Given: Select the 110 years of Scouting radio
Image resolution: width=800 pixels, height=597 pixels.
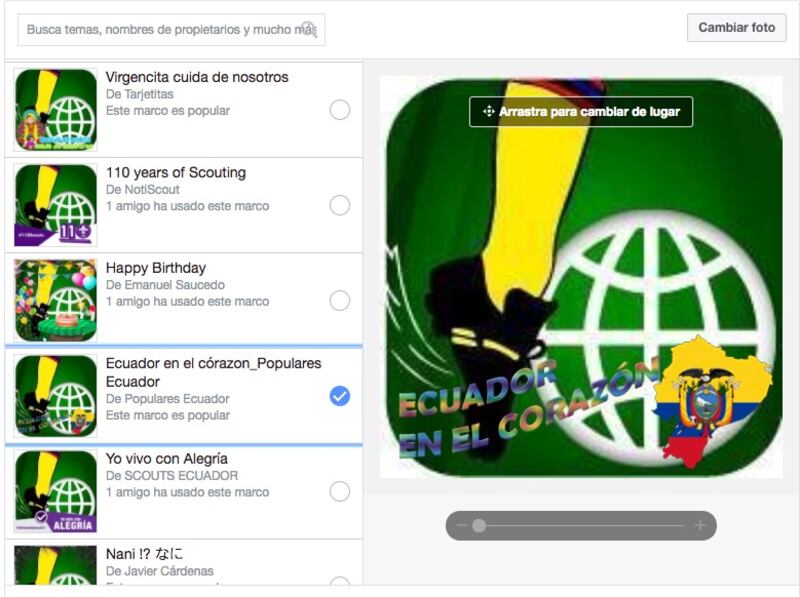Looking at the screenshot, I should click(340, 205).
